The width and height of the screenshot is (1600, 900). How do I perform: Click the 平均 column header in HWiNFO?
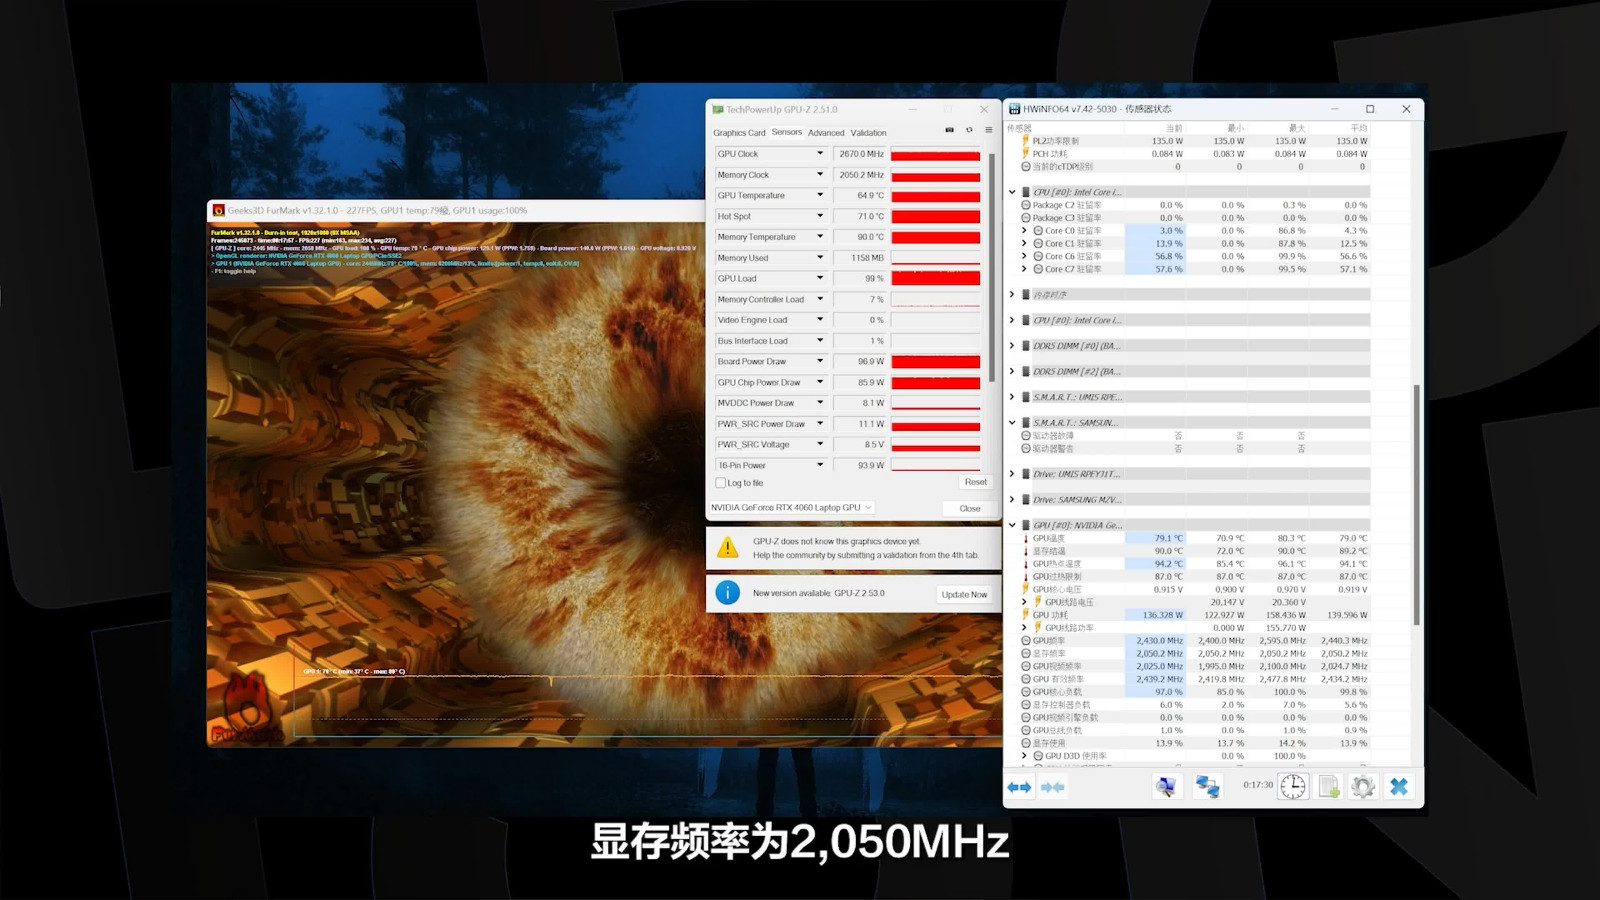tap(1358, 128)
